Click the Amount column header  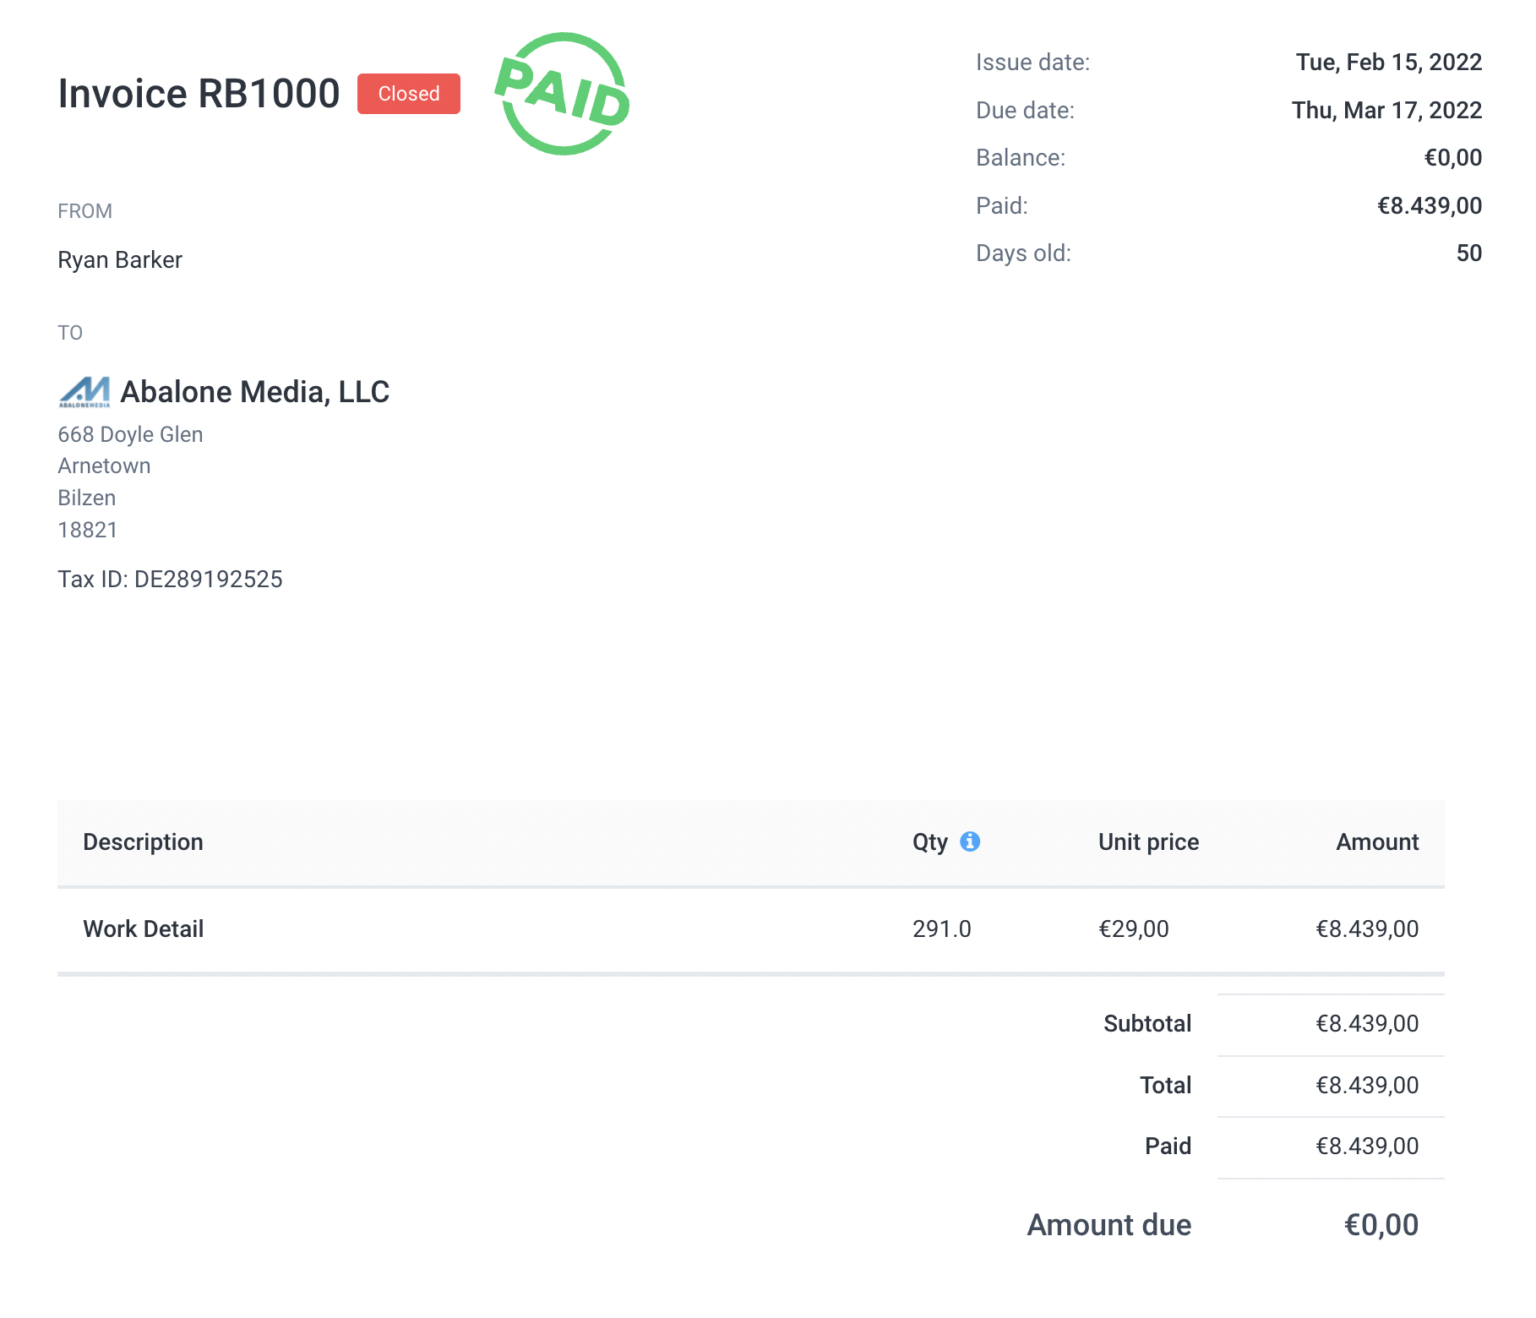click(1377, 841)
